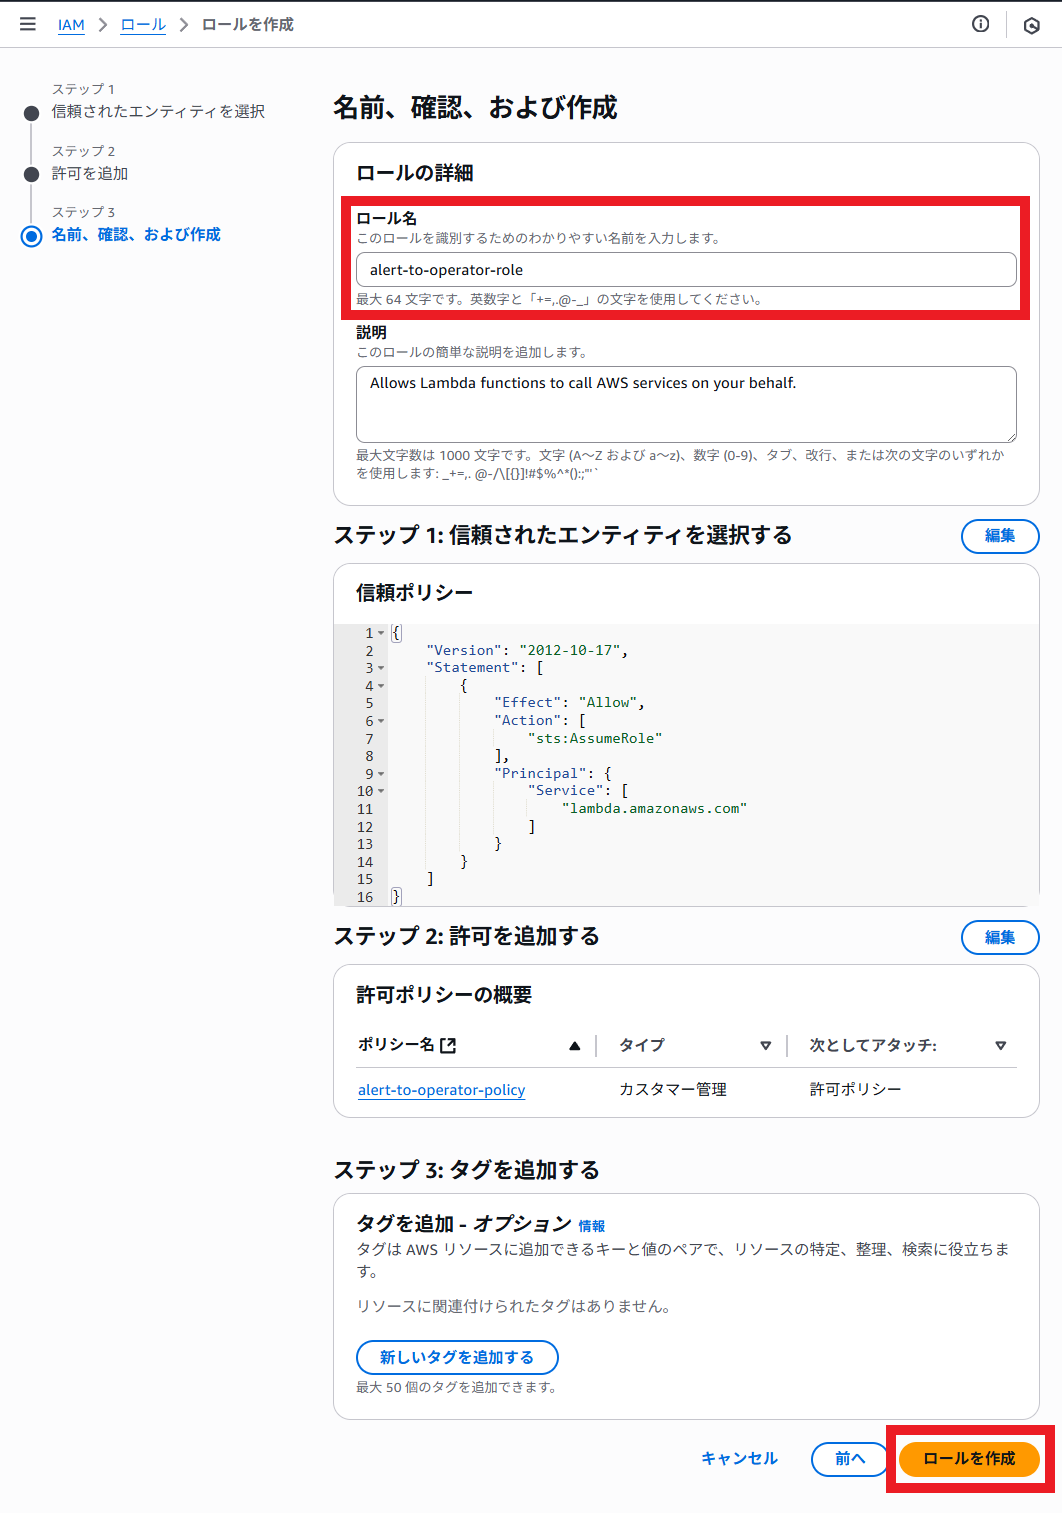Click the タイプ column sort arrow
This screenshot has width=1062, height=1513.
point(765,1046)
